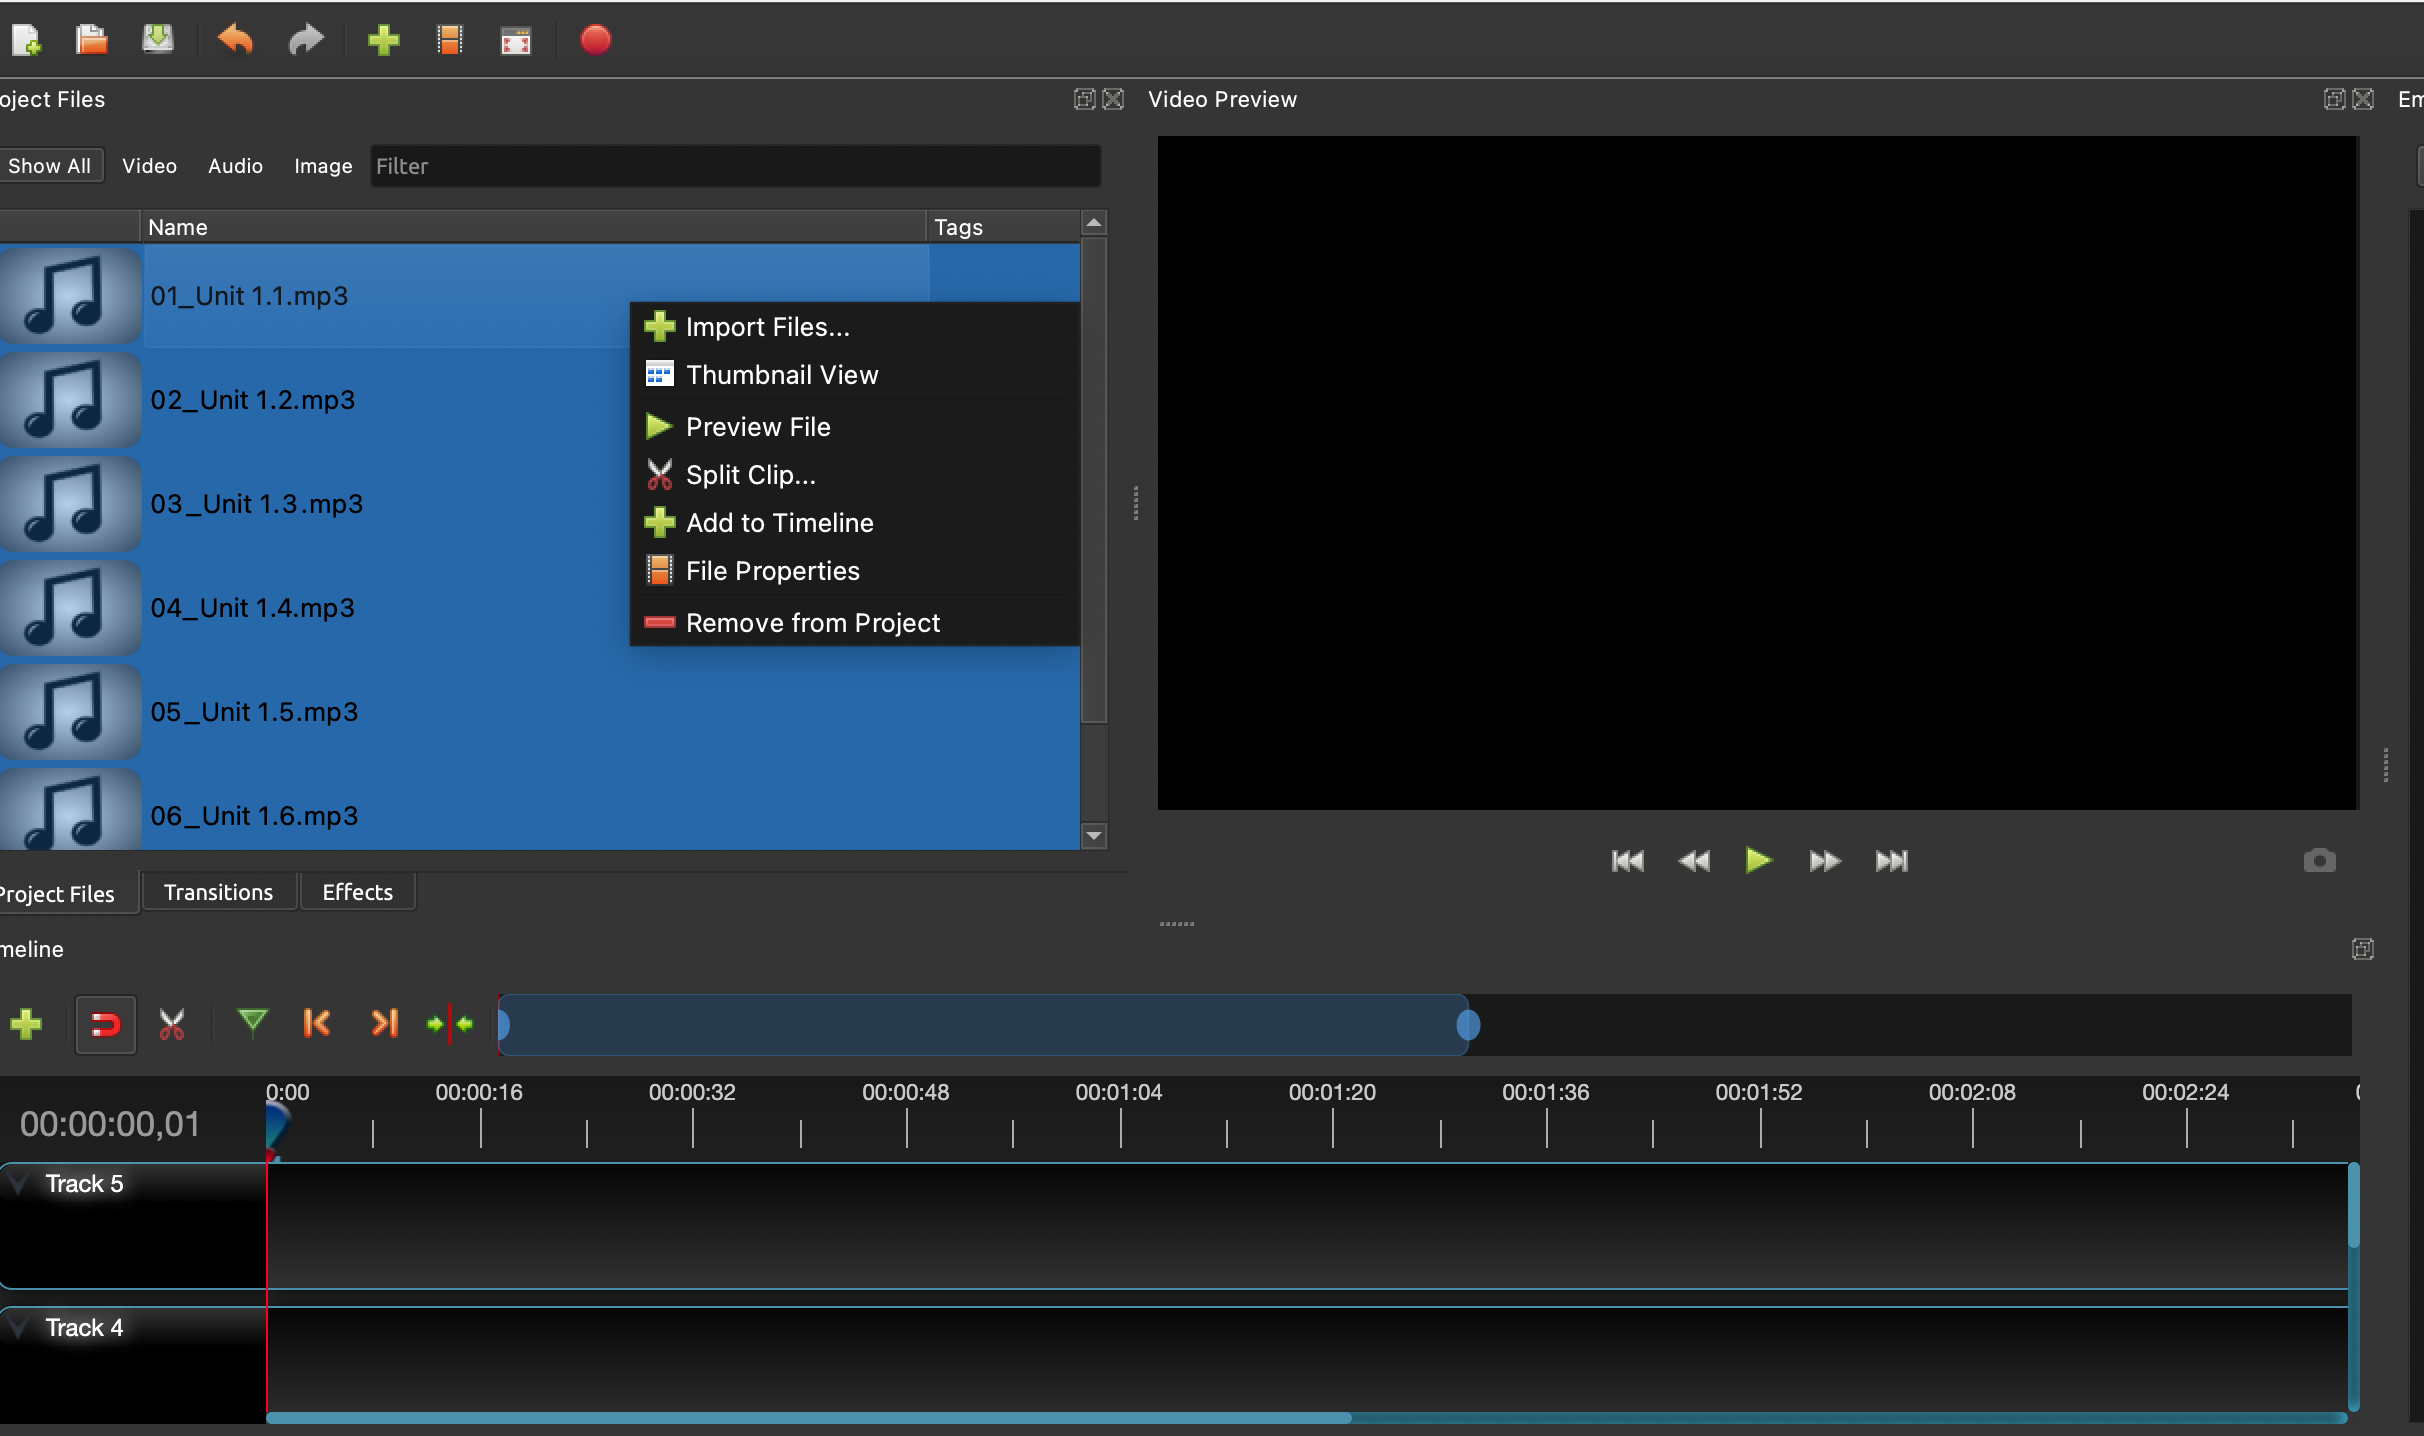
Task: Click the Add Marker green triangle icon
Action: 252,1022
